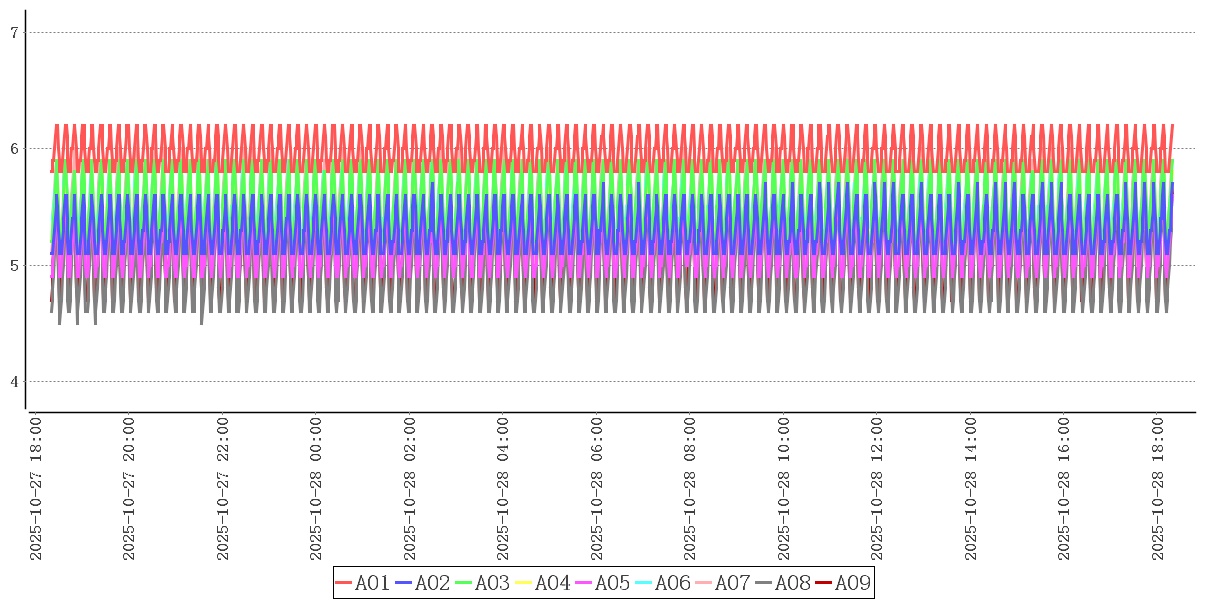1207x600 pixels.
Task: Click the cyan A06 legend color swatch
Action: pos(644,583)
